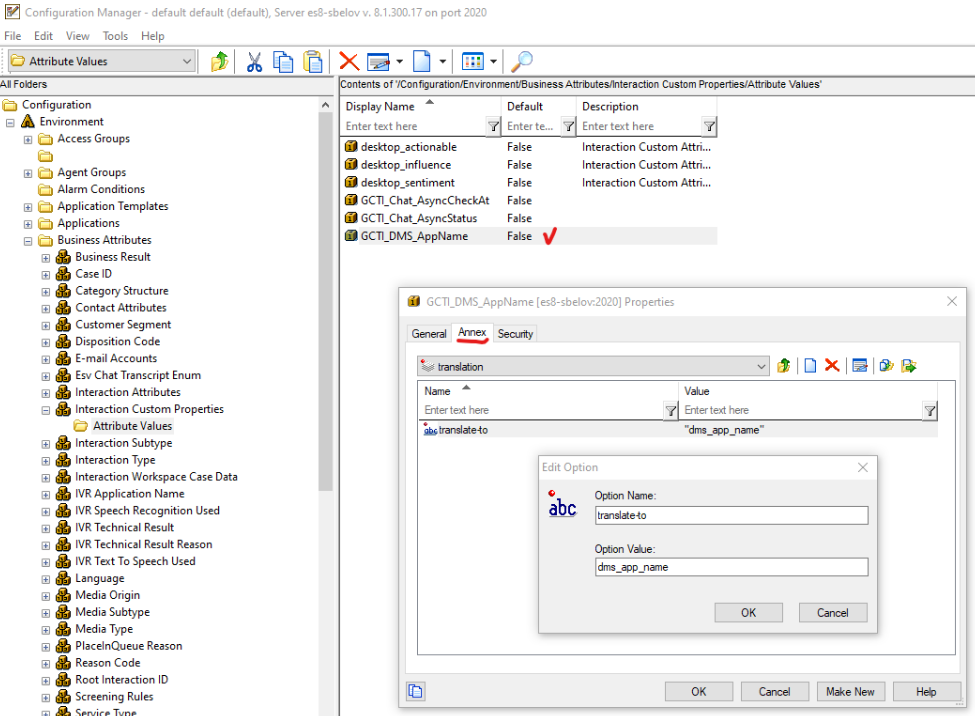Click the folder Up One Level icon

pyautogui.click(x=220, y=62)
